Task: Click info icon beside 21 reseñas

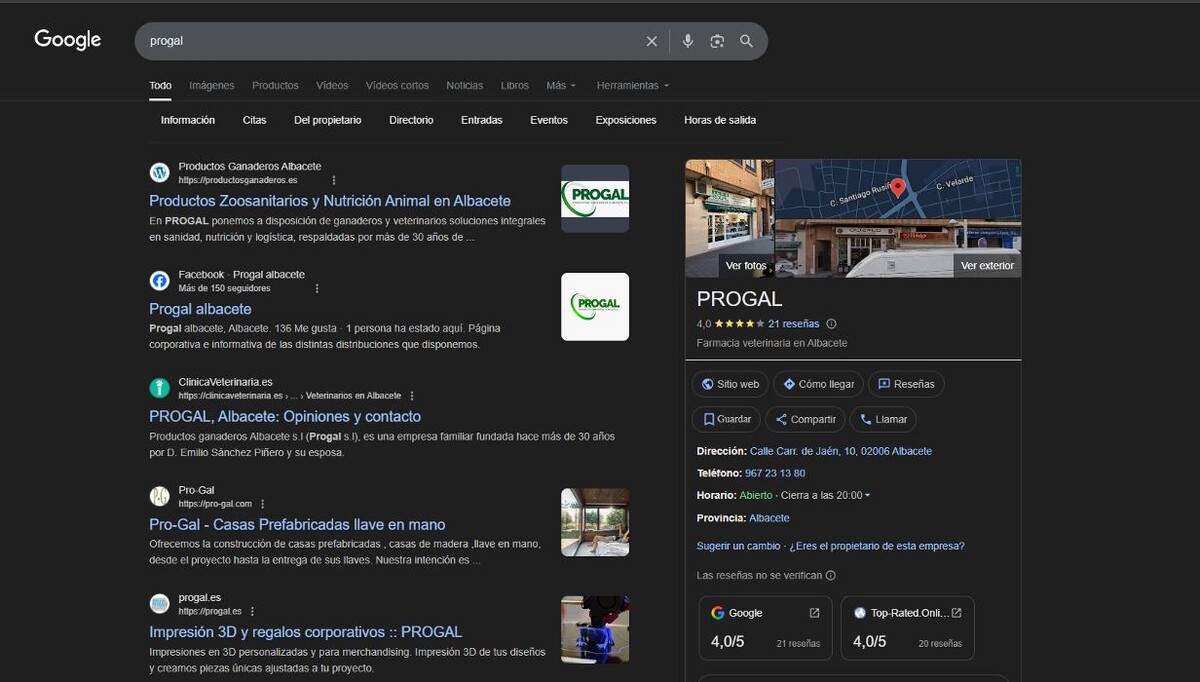Action: pos(831,324)
